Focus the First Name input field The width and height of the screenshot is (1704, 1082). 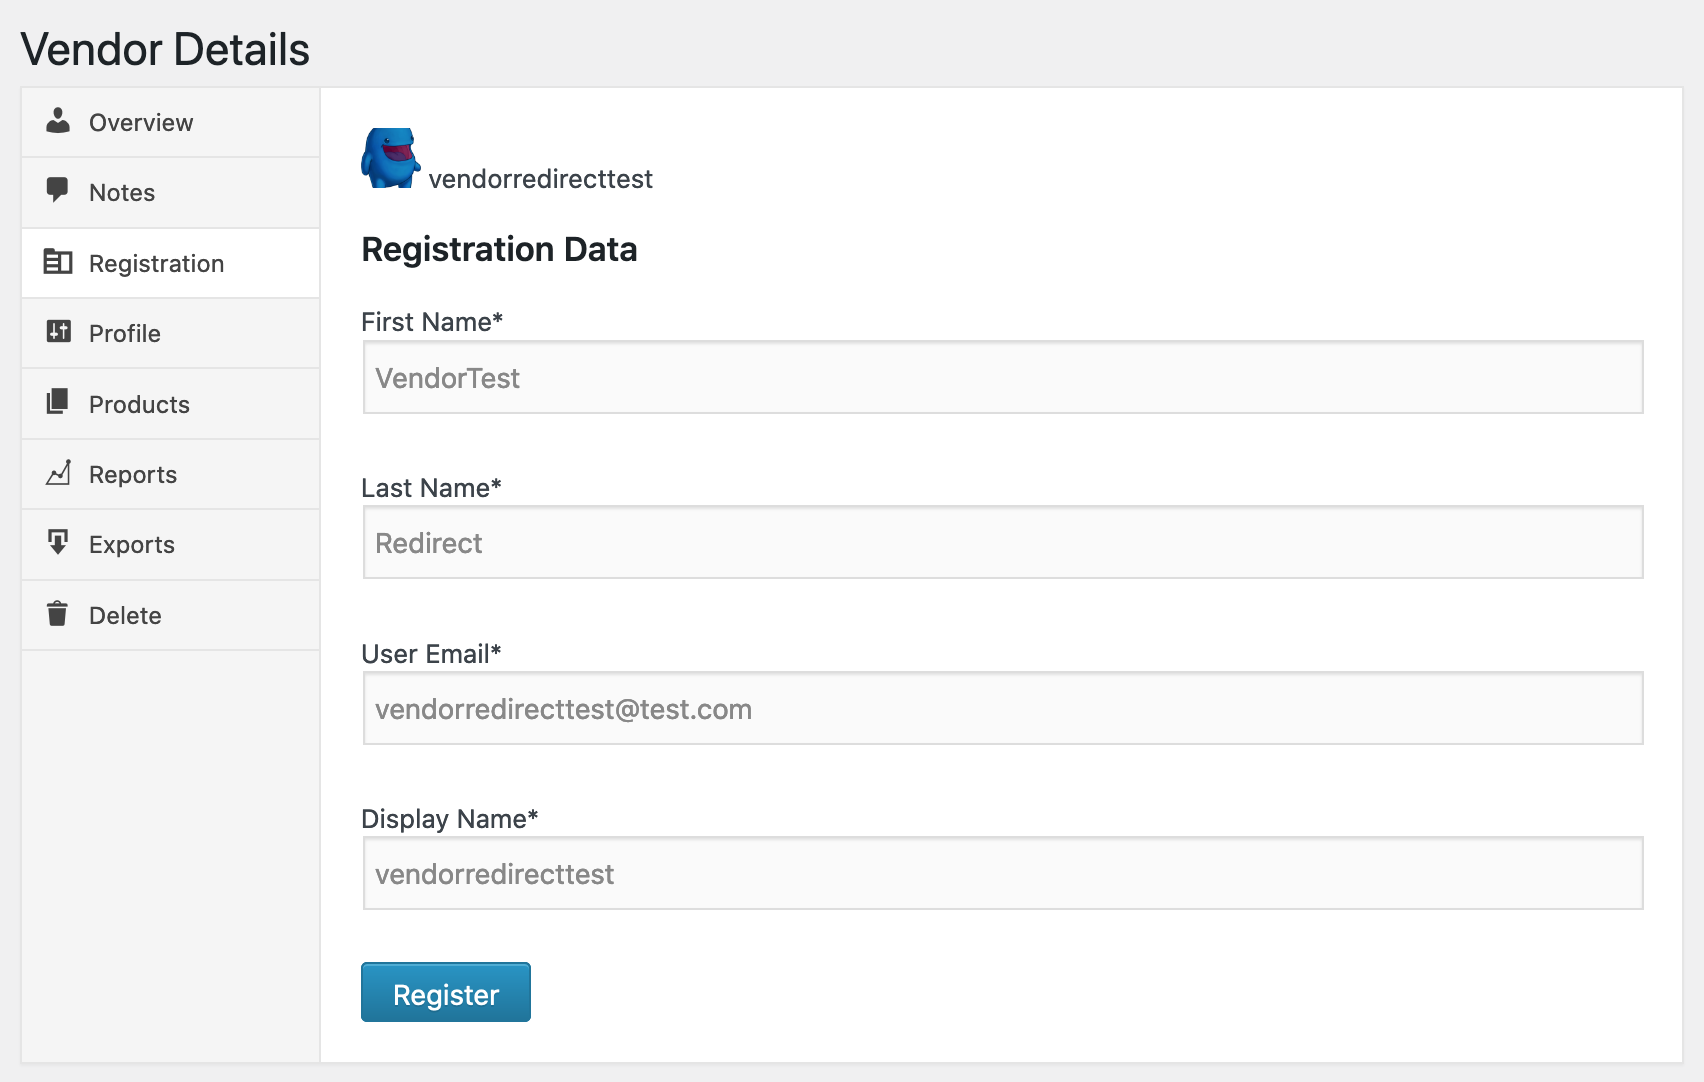[x=1002, y=378]
